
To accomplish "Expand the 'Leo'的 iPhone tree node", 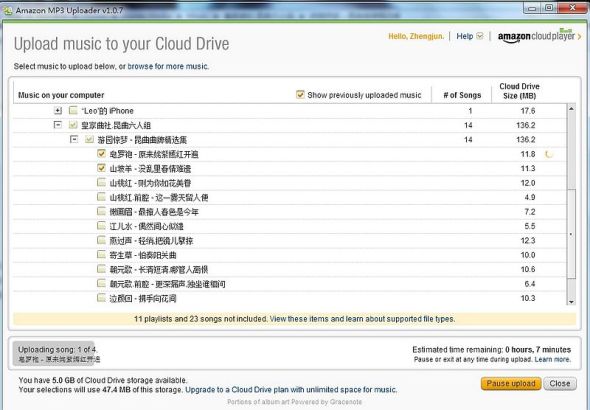I will [58, 111].
